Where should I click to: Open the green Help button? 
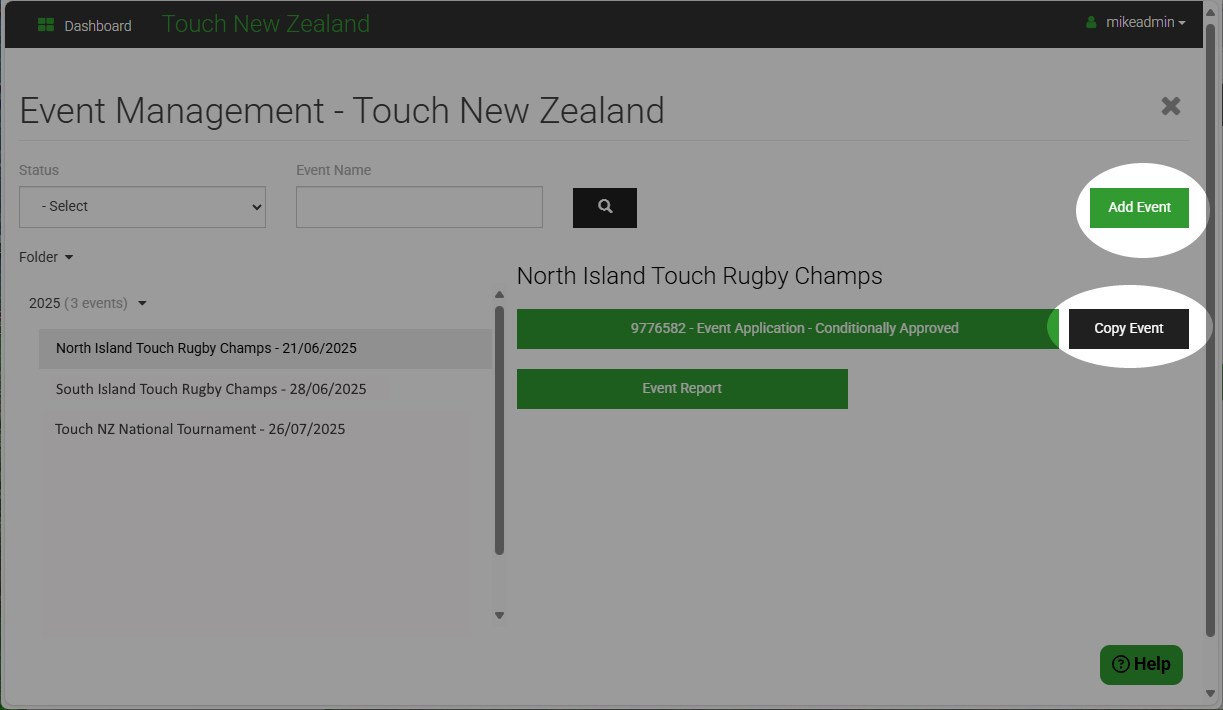coord(1141,665)
